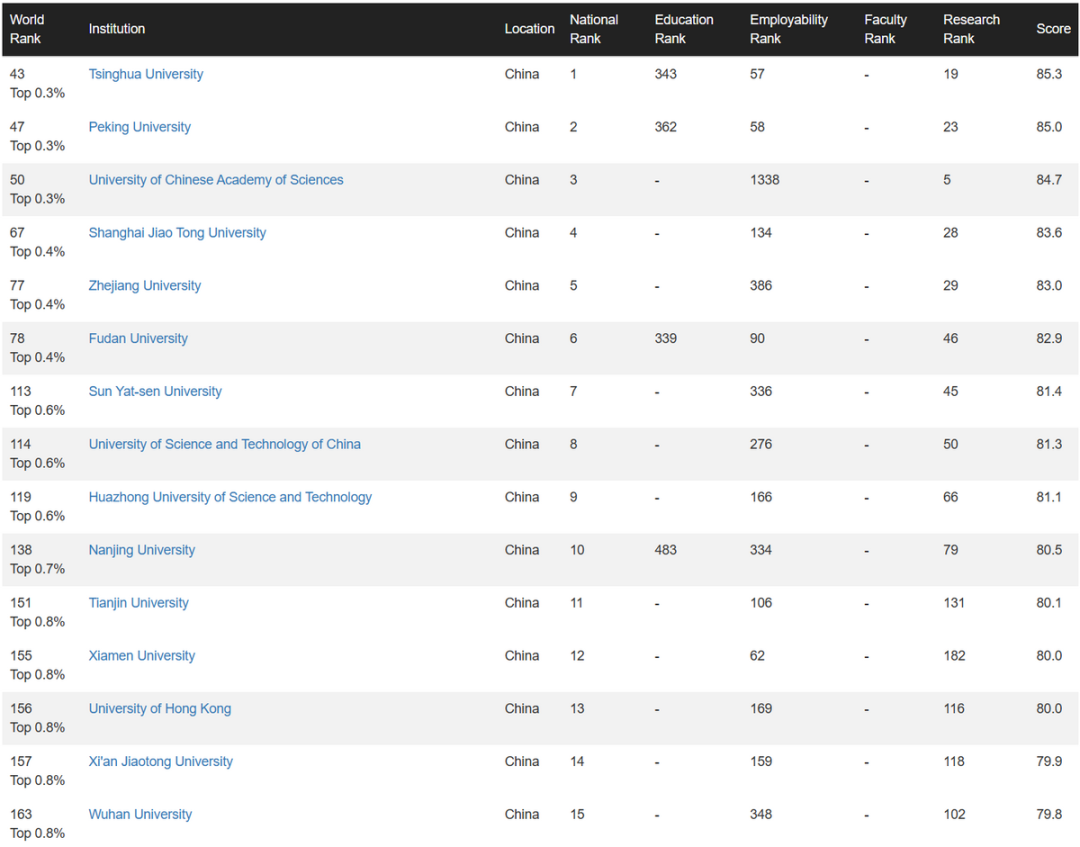Screen dimensions: 1080x847
Task: Select Hong Kong's employability rank 169
Action: tap(761, 709)
